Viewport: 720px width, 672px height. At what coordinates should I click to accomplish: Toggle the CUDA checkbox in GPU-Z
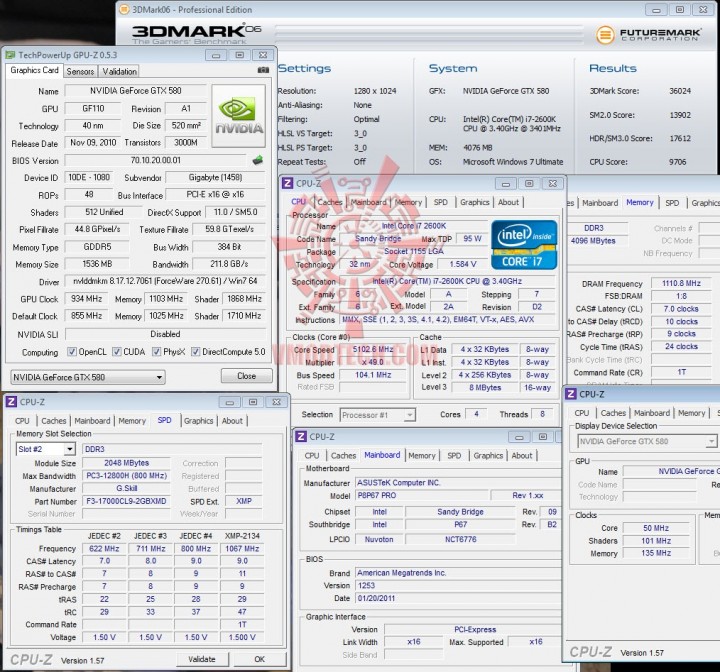pyautogui.click(x=117, y=352)
